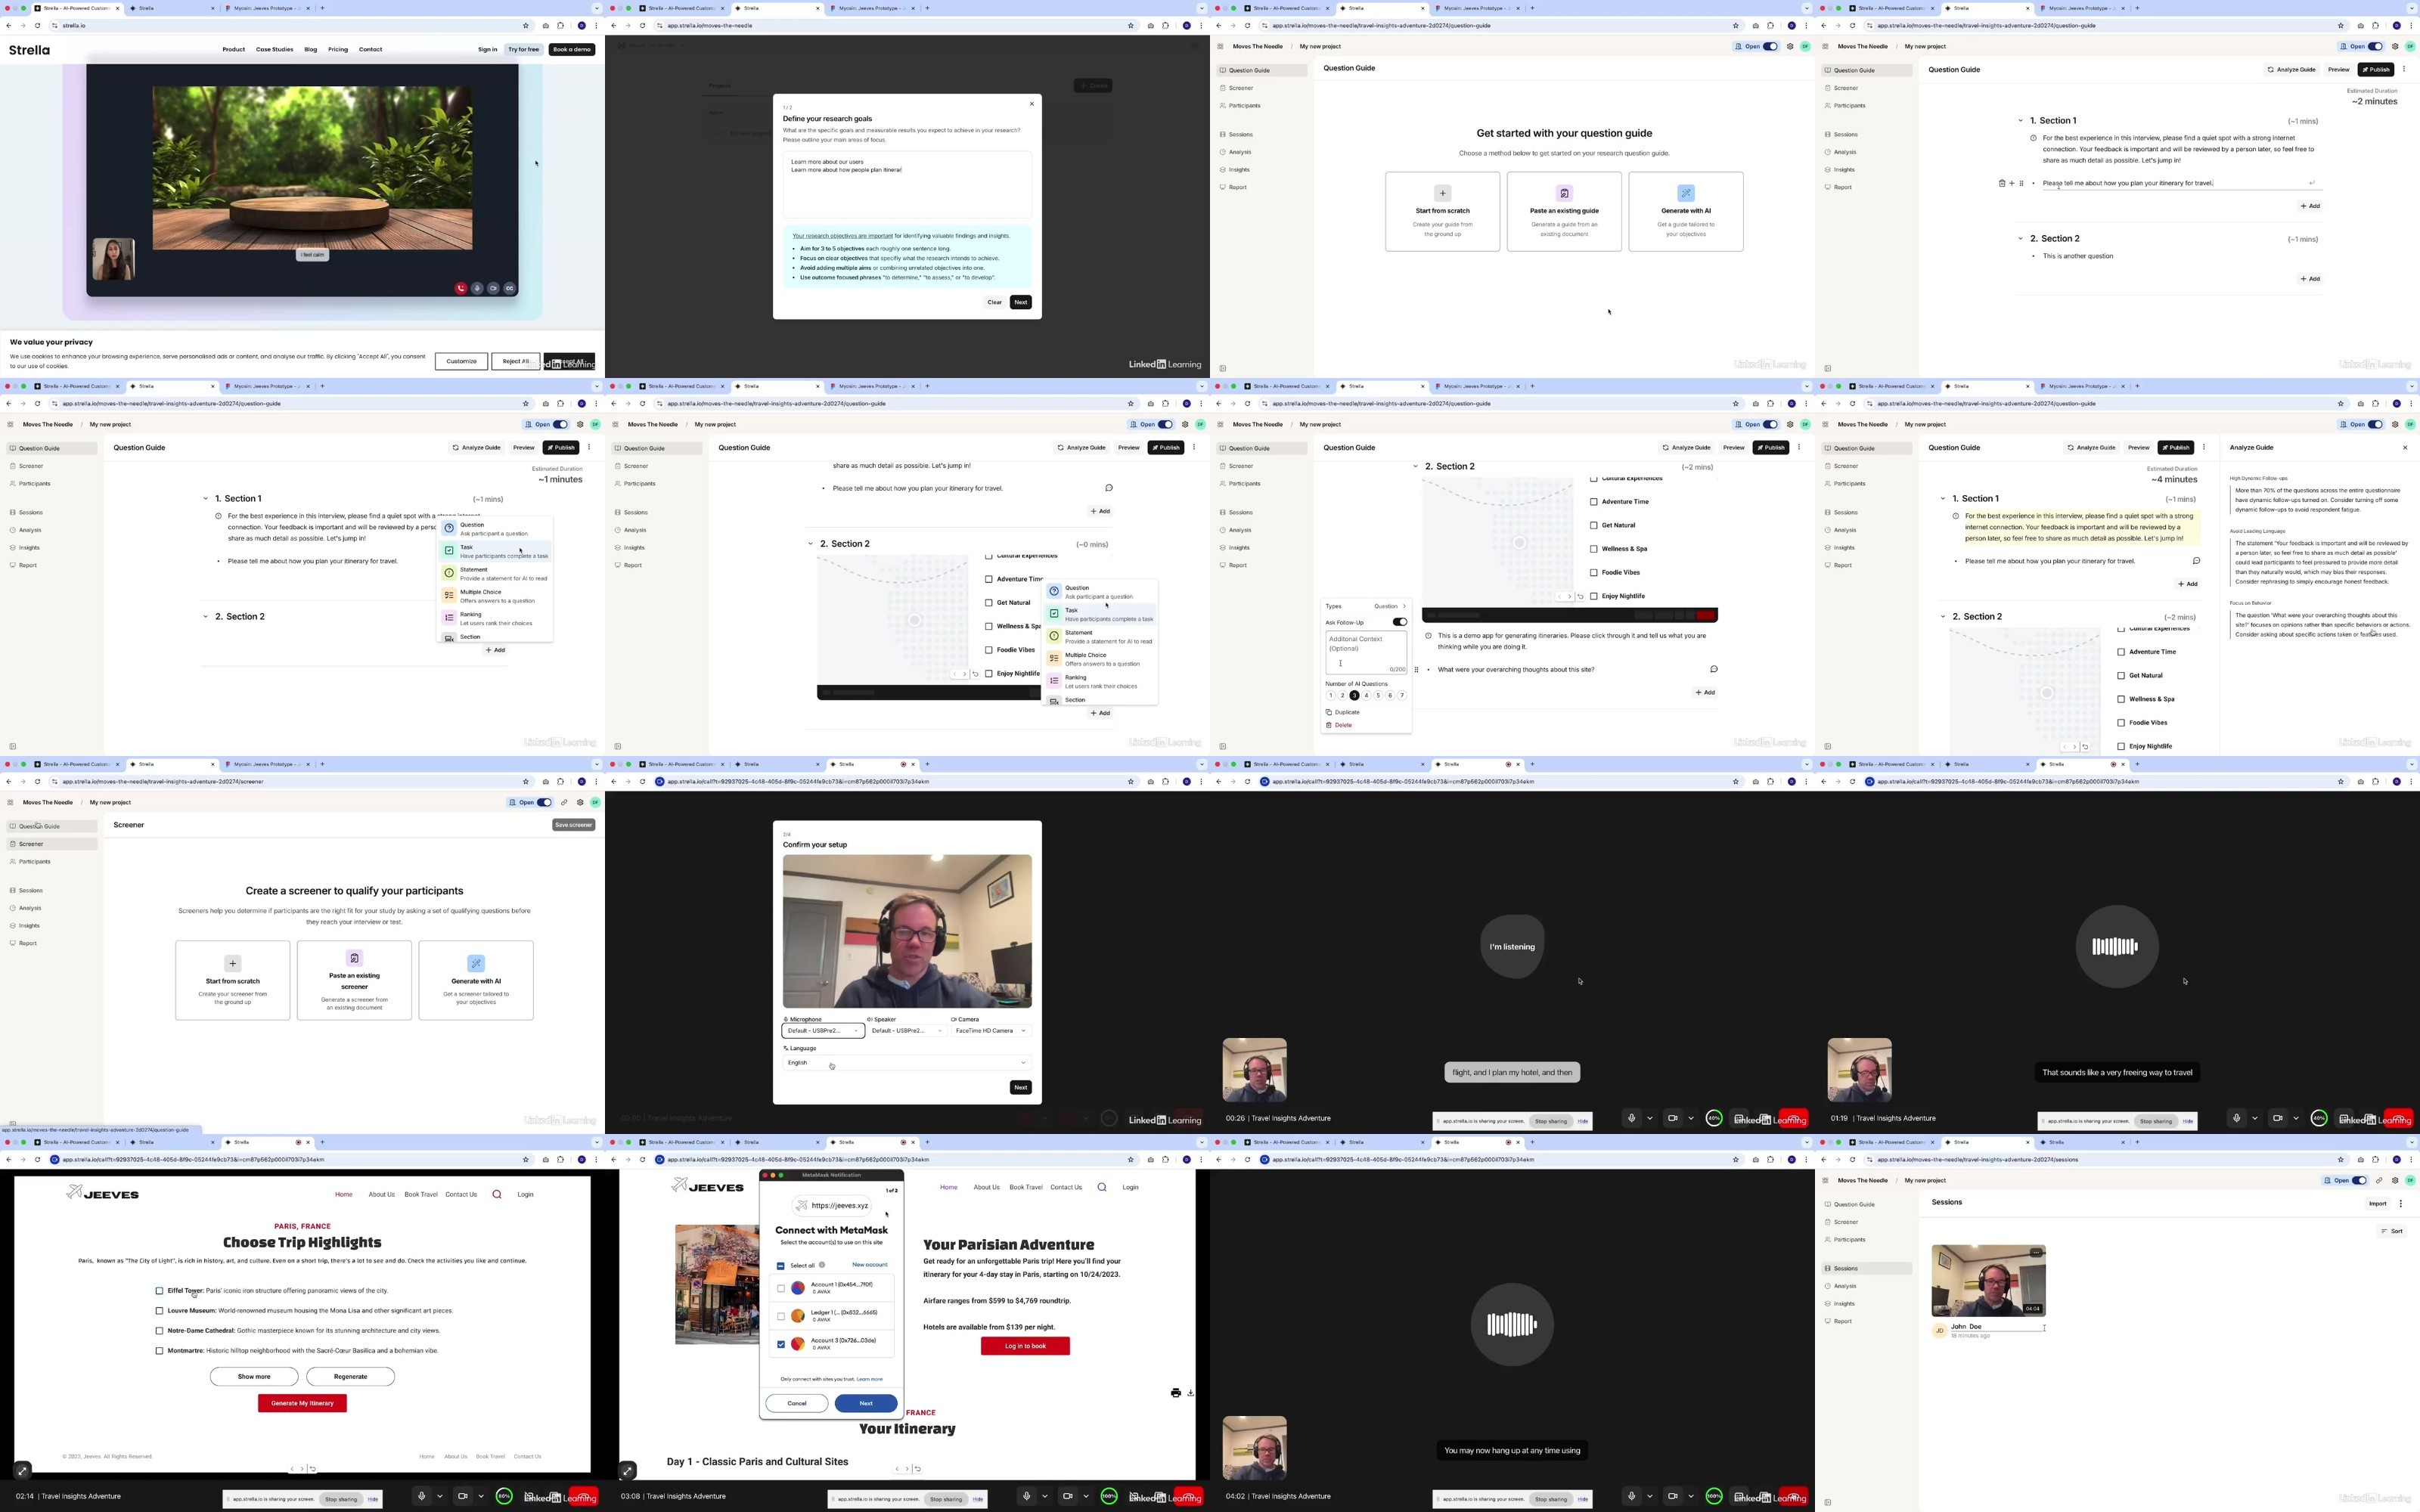
Task: Open three-dot menu beside Import on Sessions page
Action: point(2400,1203)
